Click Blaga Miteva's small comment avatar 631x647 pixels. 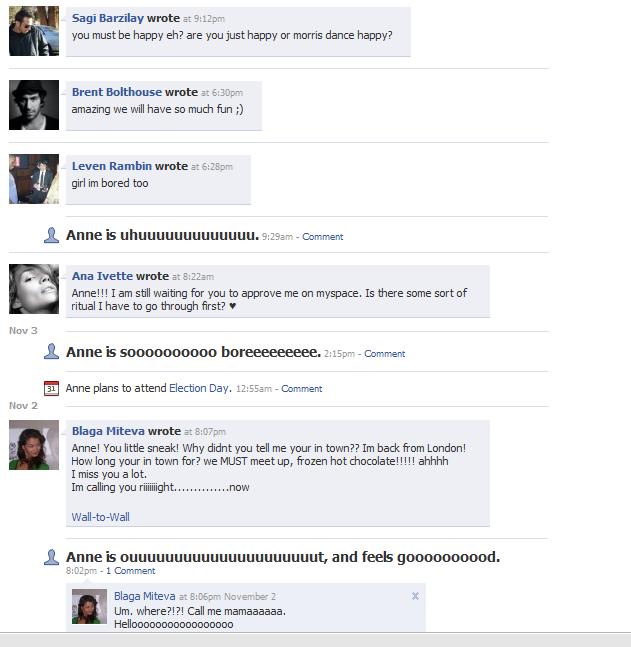[x=89, y=606]
